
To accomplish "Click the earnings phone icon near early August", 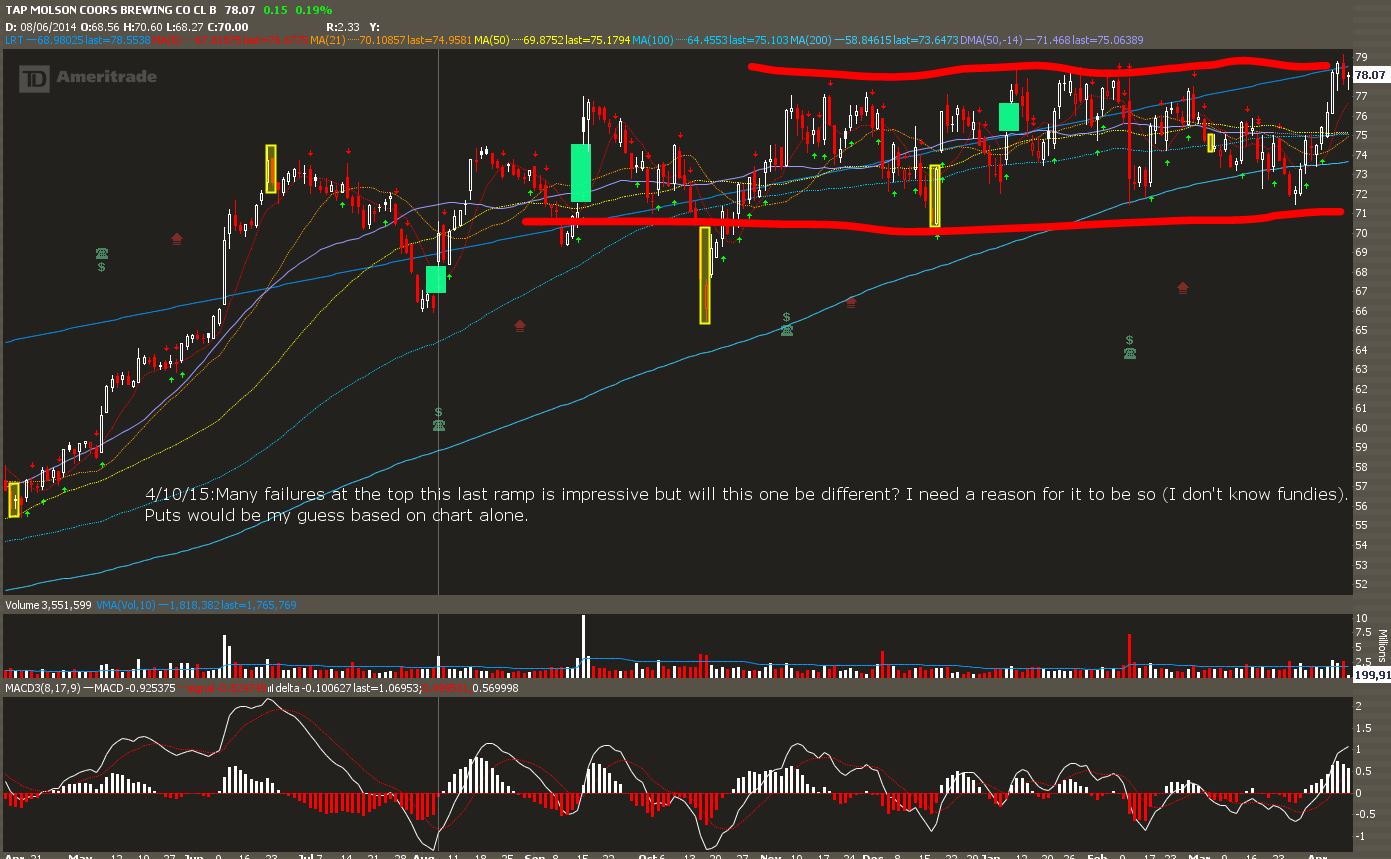I will 439,425.
